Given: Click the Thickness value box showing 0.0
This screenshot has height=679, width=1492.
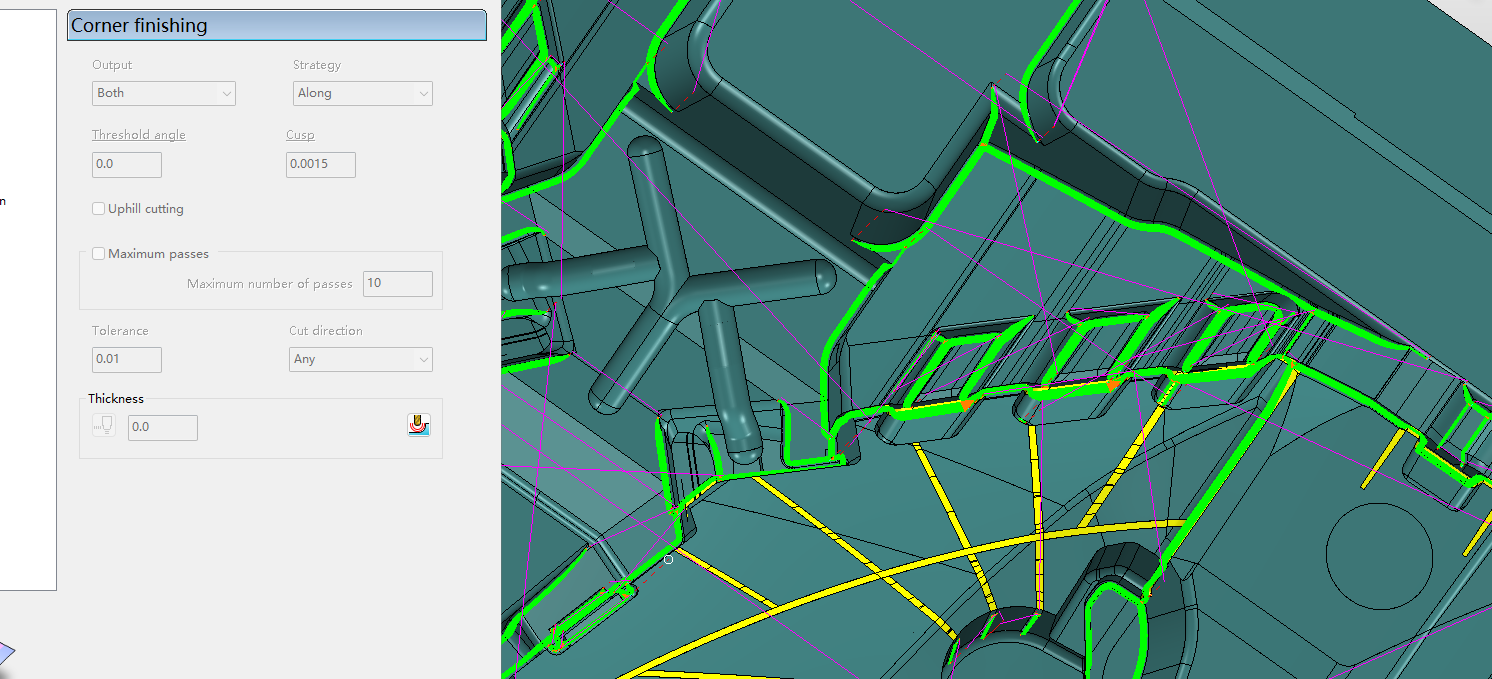Looking at the screenshot, I should 162,427.
